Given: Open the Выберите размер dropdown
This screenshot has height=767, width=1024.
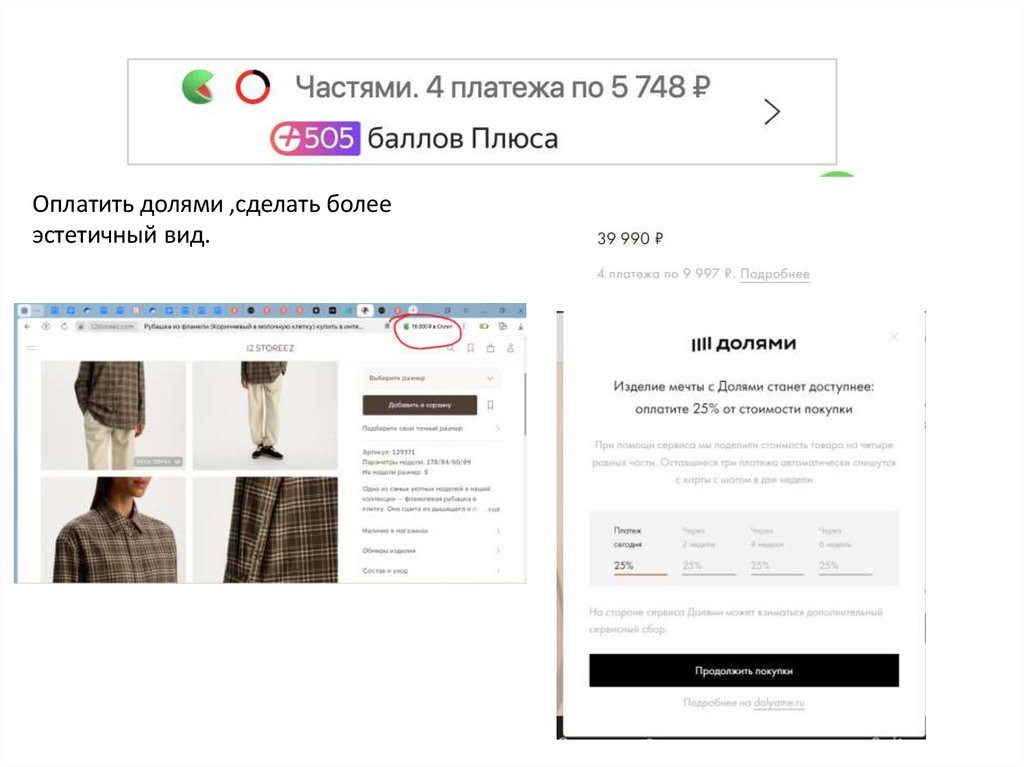Looking at the screenshot, I should pyautogui.click(x=431, y=378).
